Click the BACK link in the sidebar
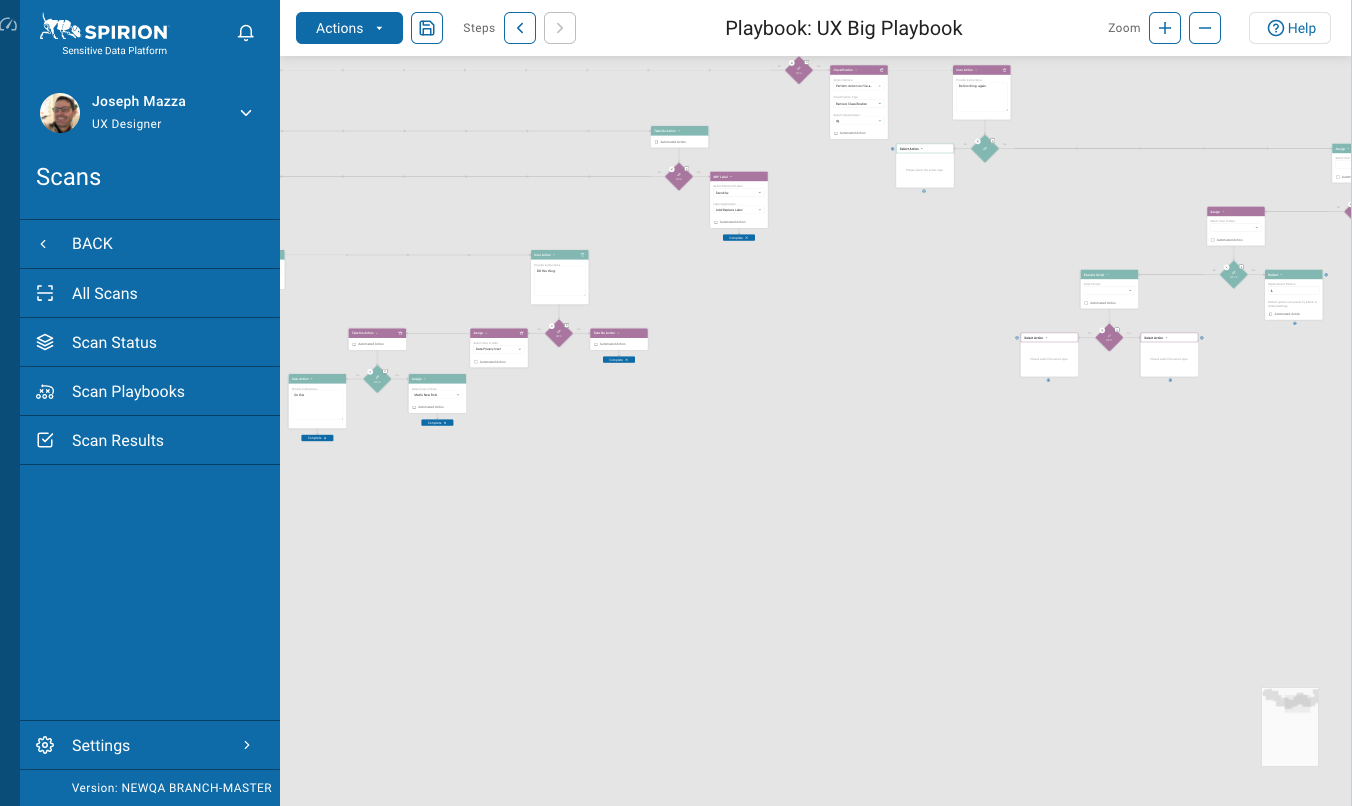 pyautogui.click(x=92, y=244)
